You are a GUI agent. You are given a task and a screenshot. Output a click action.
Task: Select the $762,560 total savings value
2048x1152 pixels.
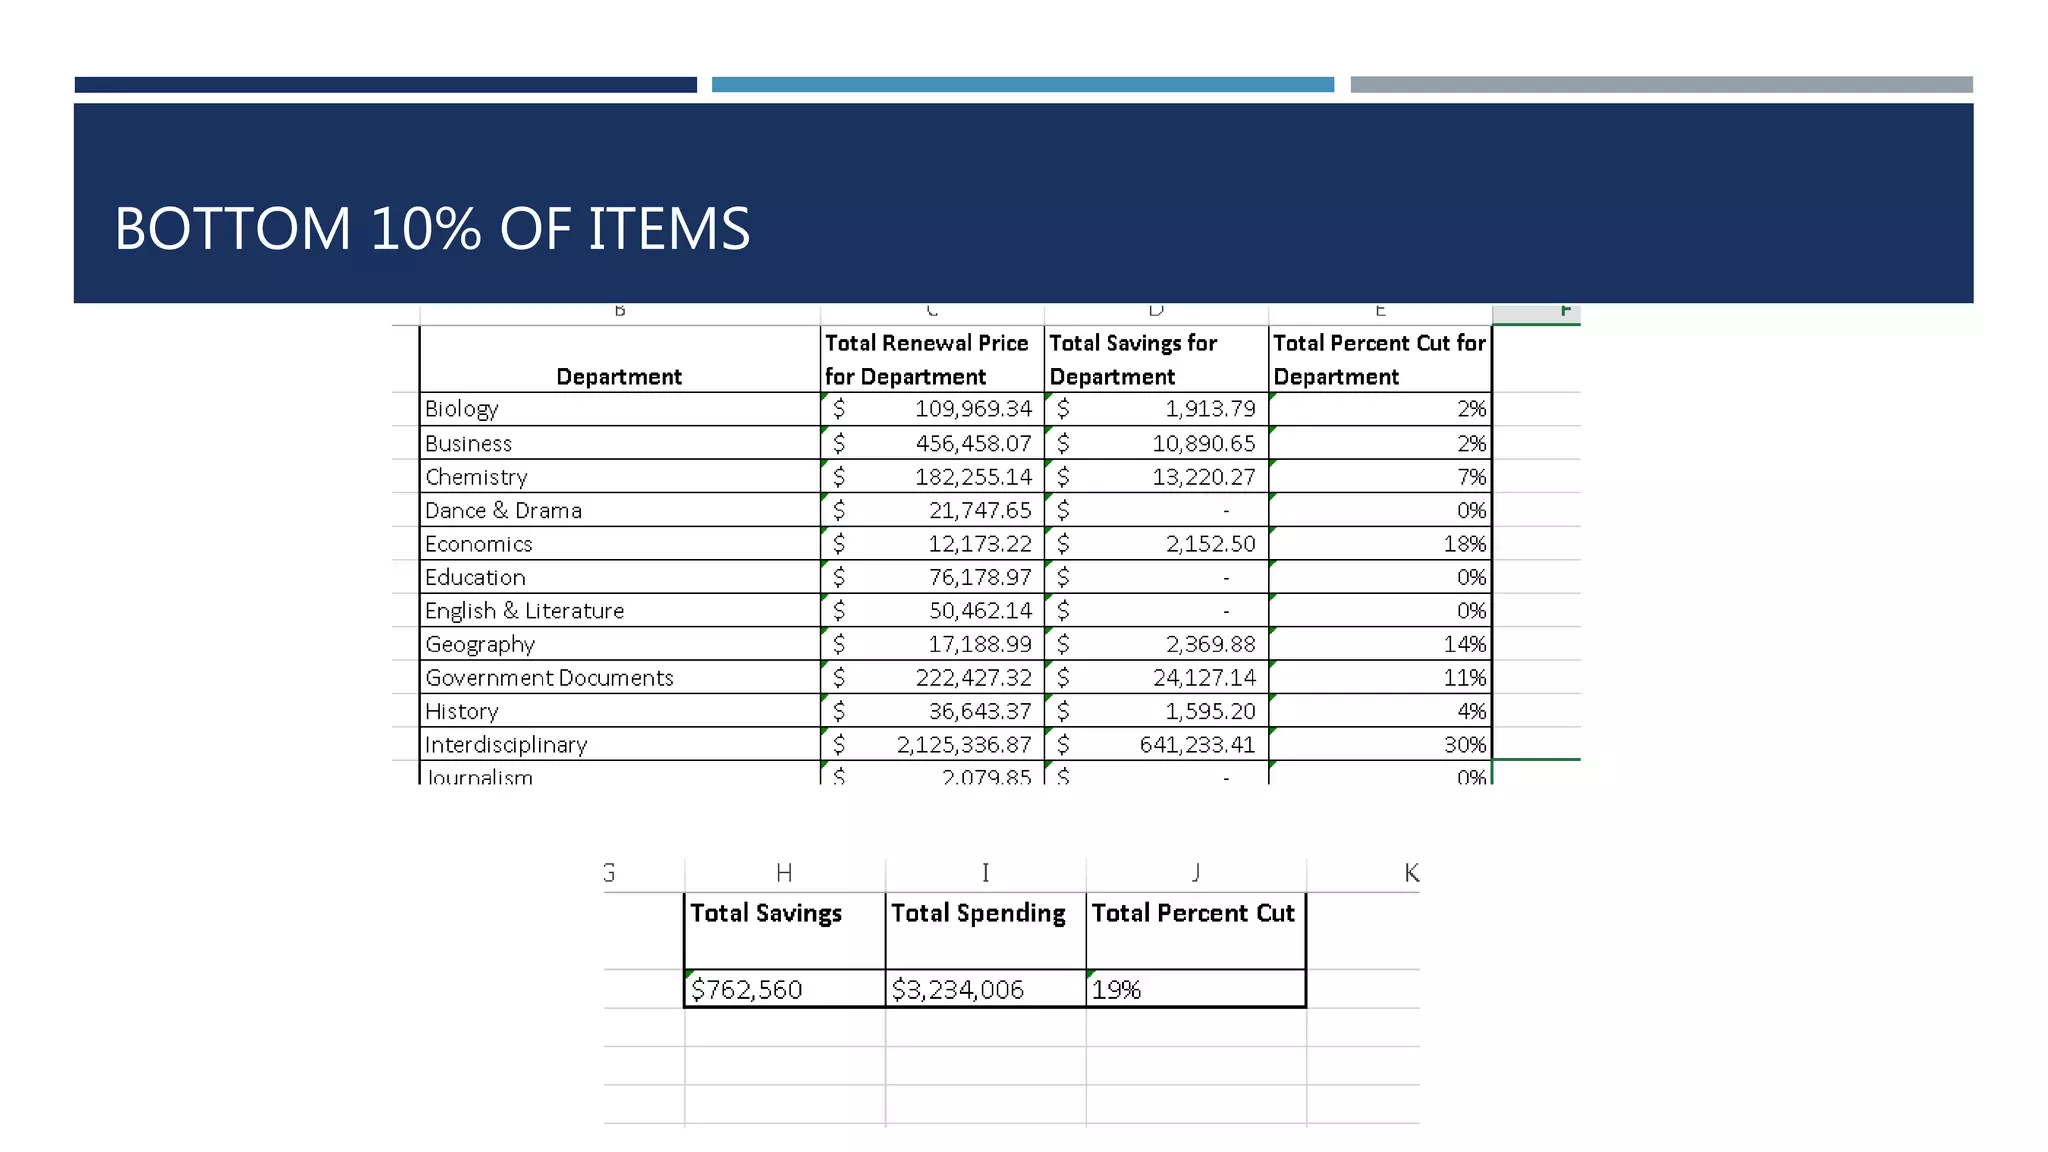[785, 989]
